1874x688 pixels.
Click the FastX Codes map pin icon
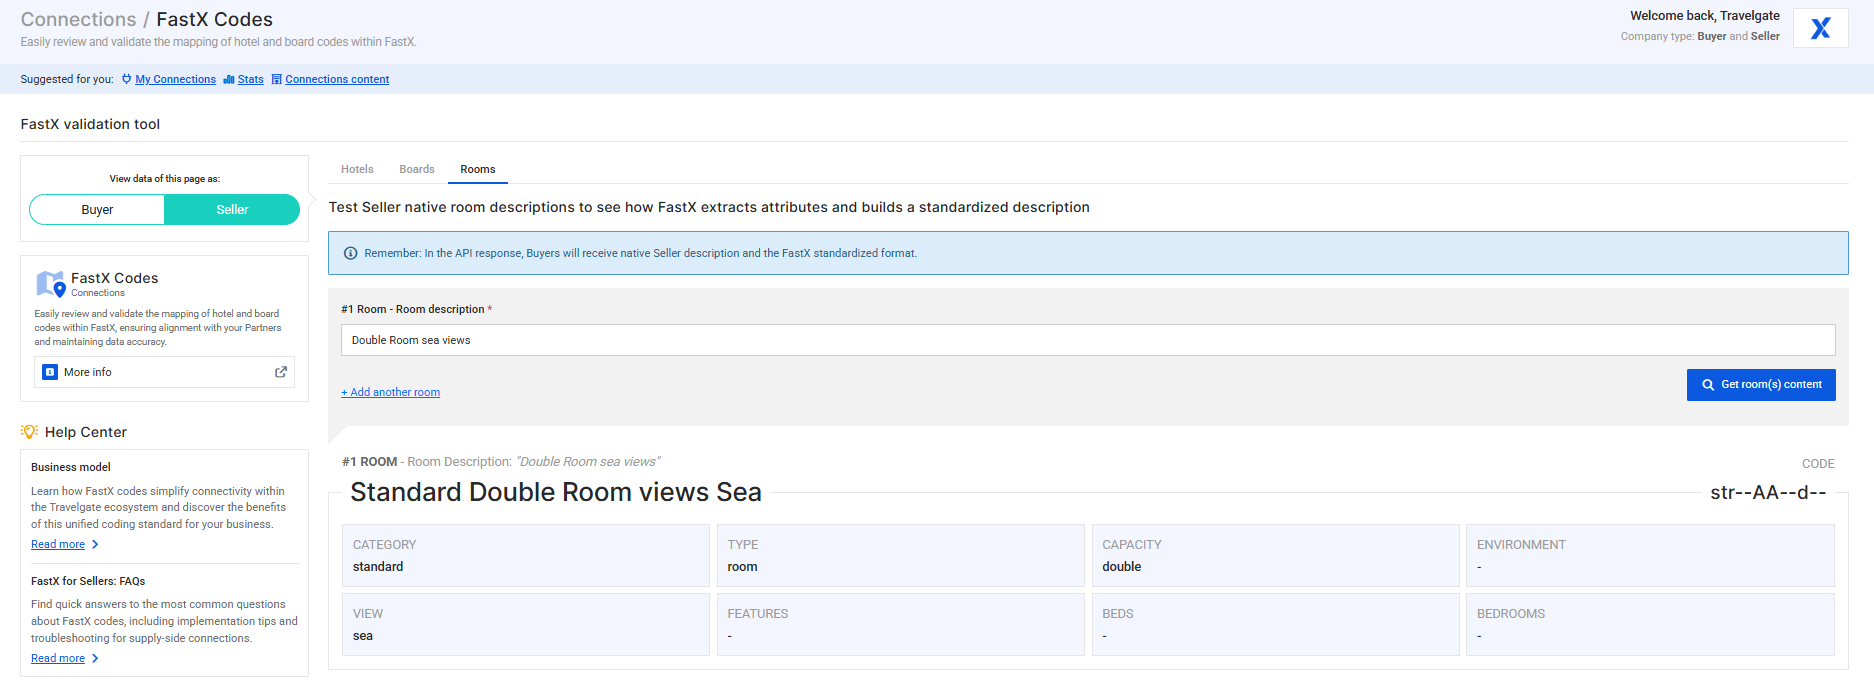(51, 284)
